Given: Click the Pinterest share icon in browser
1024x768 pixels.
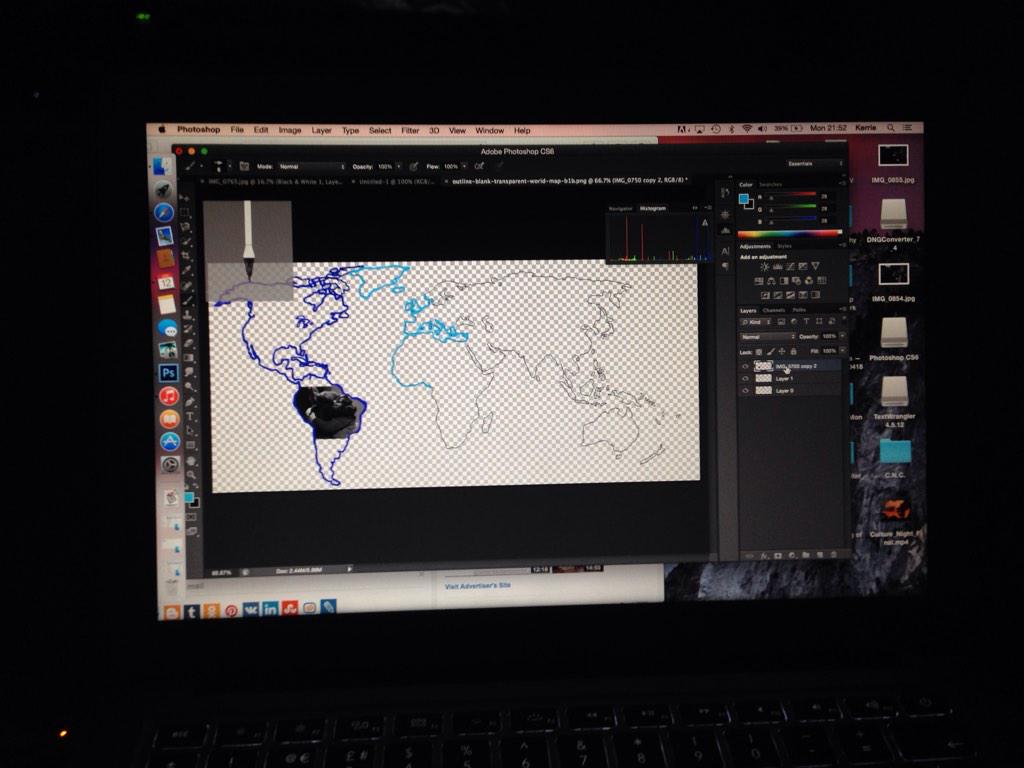Looking at the screenshot, I should coord(231,611).
